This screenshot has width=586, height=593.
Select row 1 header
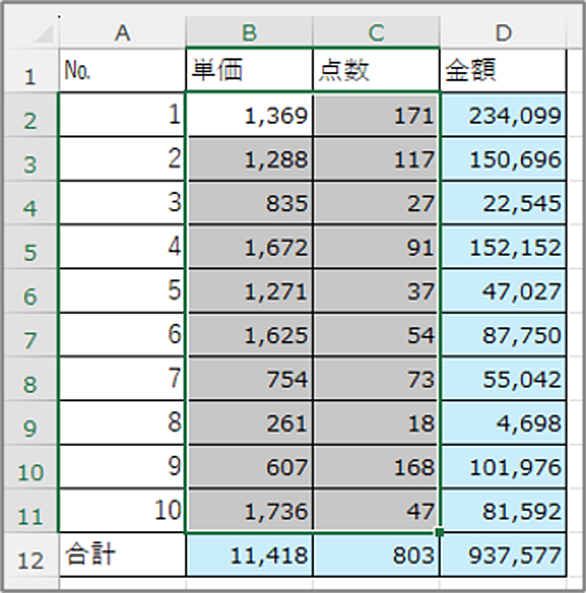30,71
